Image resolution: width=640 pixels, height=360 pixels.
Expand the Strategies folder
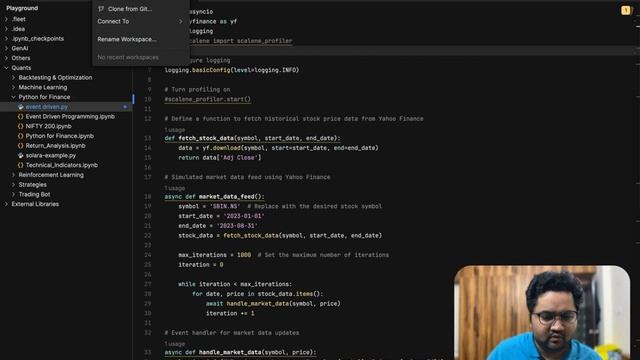click(x=13, y=185)
